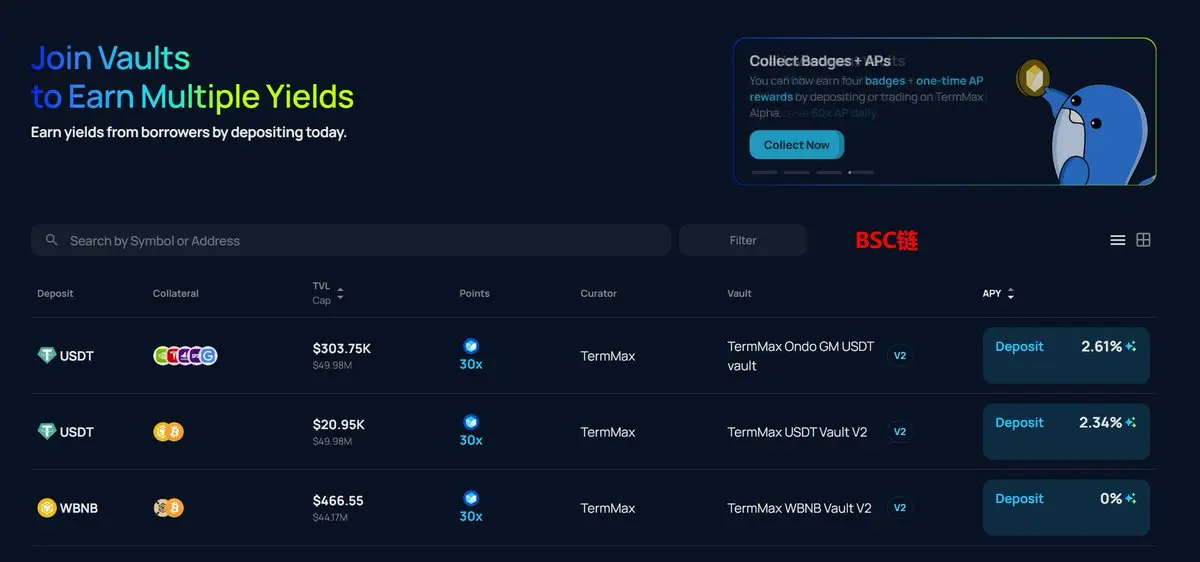Click 30x points badge in USDT Vault V2 row
Viewport: 1200px width, 562px height.
471,431
